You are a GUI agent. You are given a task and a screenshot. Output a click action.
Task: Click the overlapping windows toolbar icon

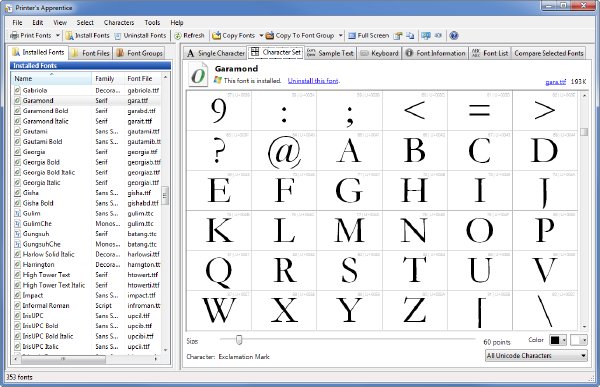pyautogui.click(x=410, y=36)
